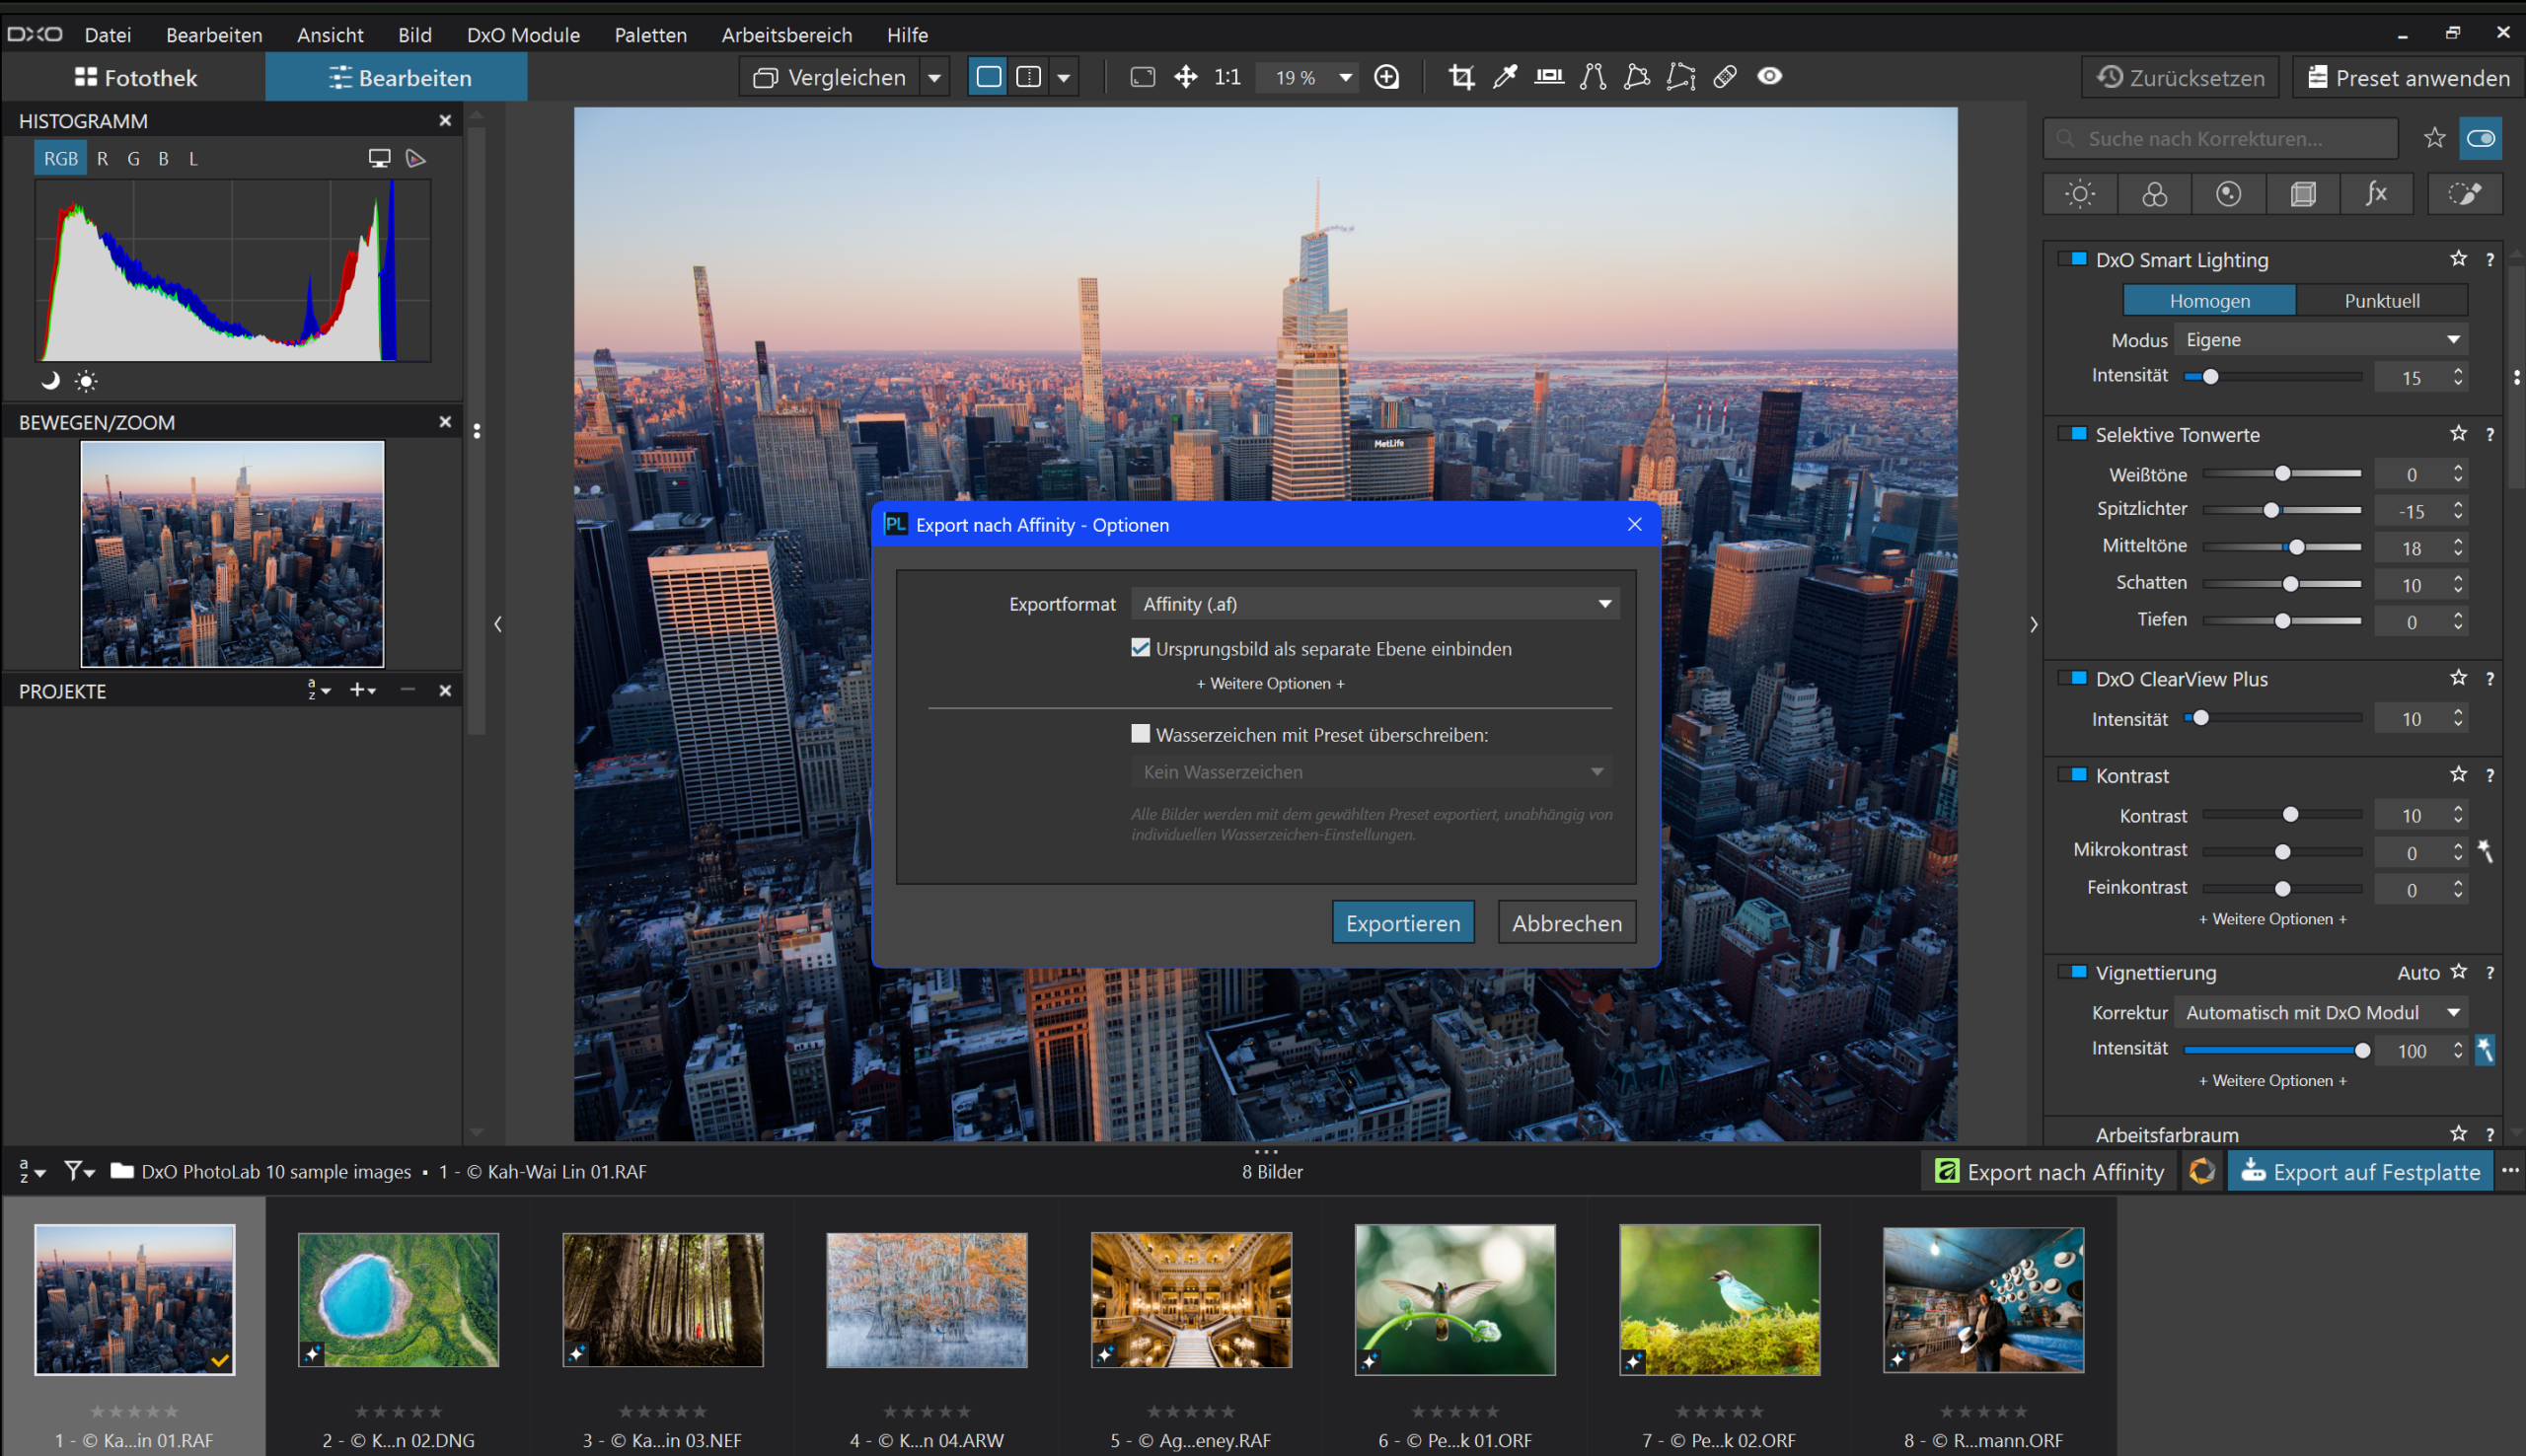Open the DxO Module menu
Screen dimensions: 2526x1456
pyautogui.click(x=523, y=35)
